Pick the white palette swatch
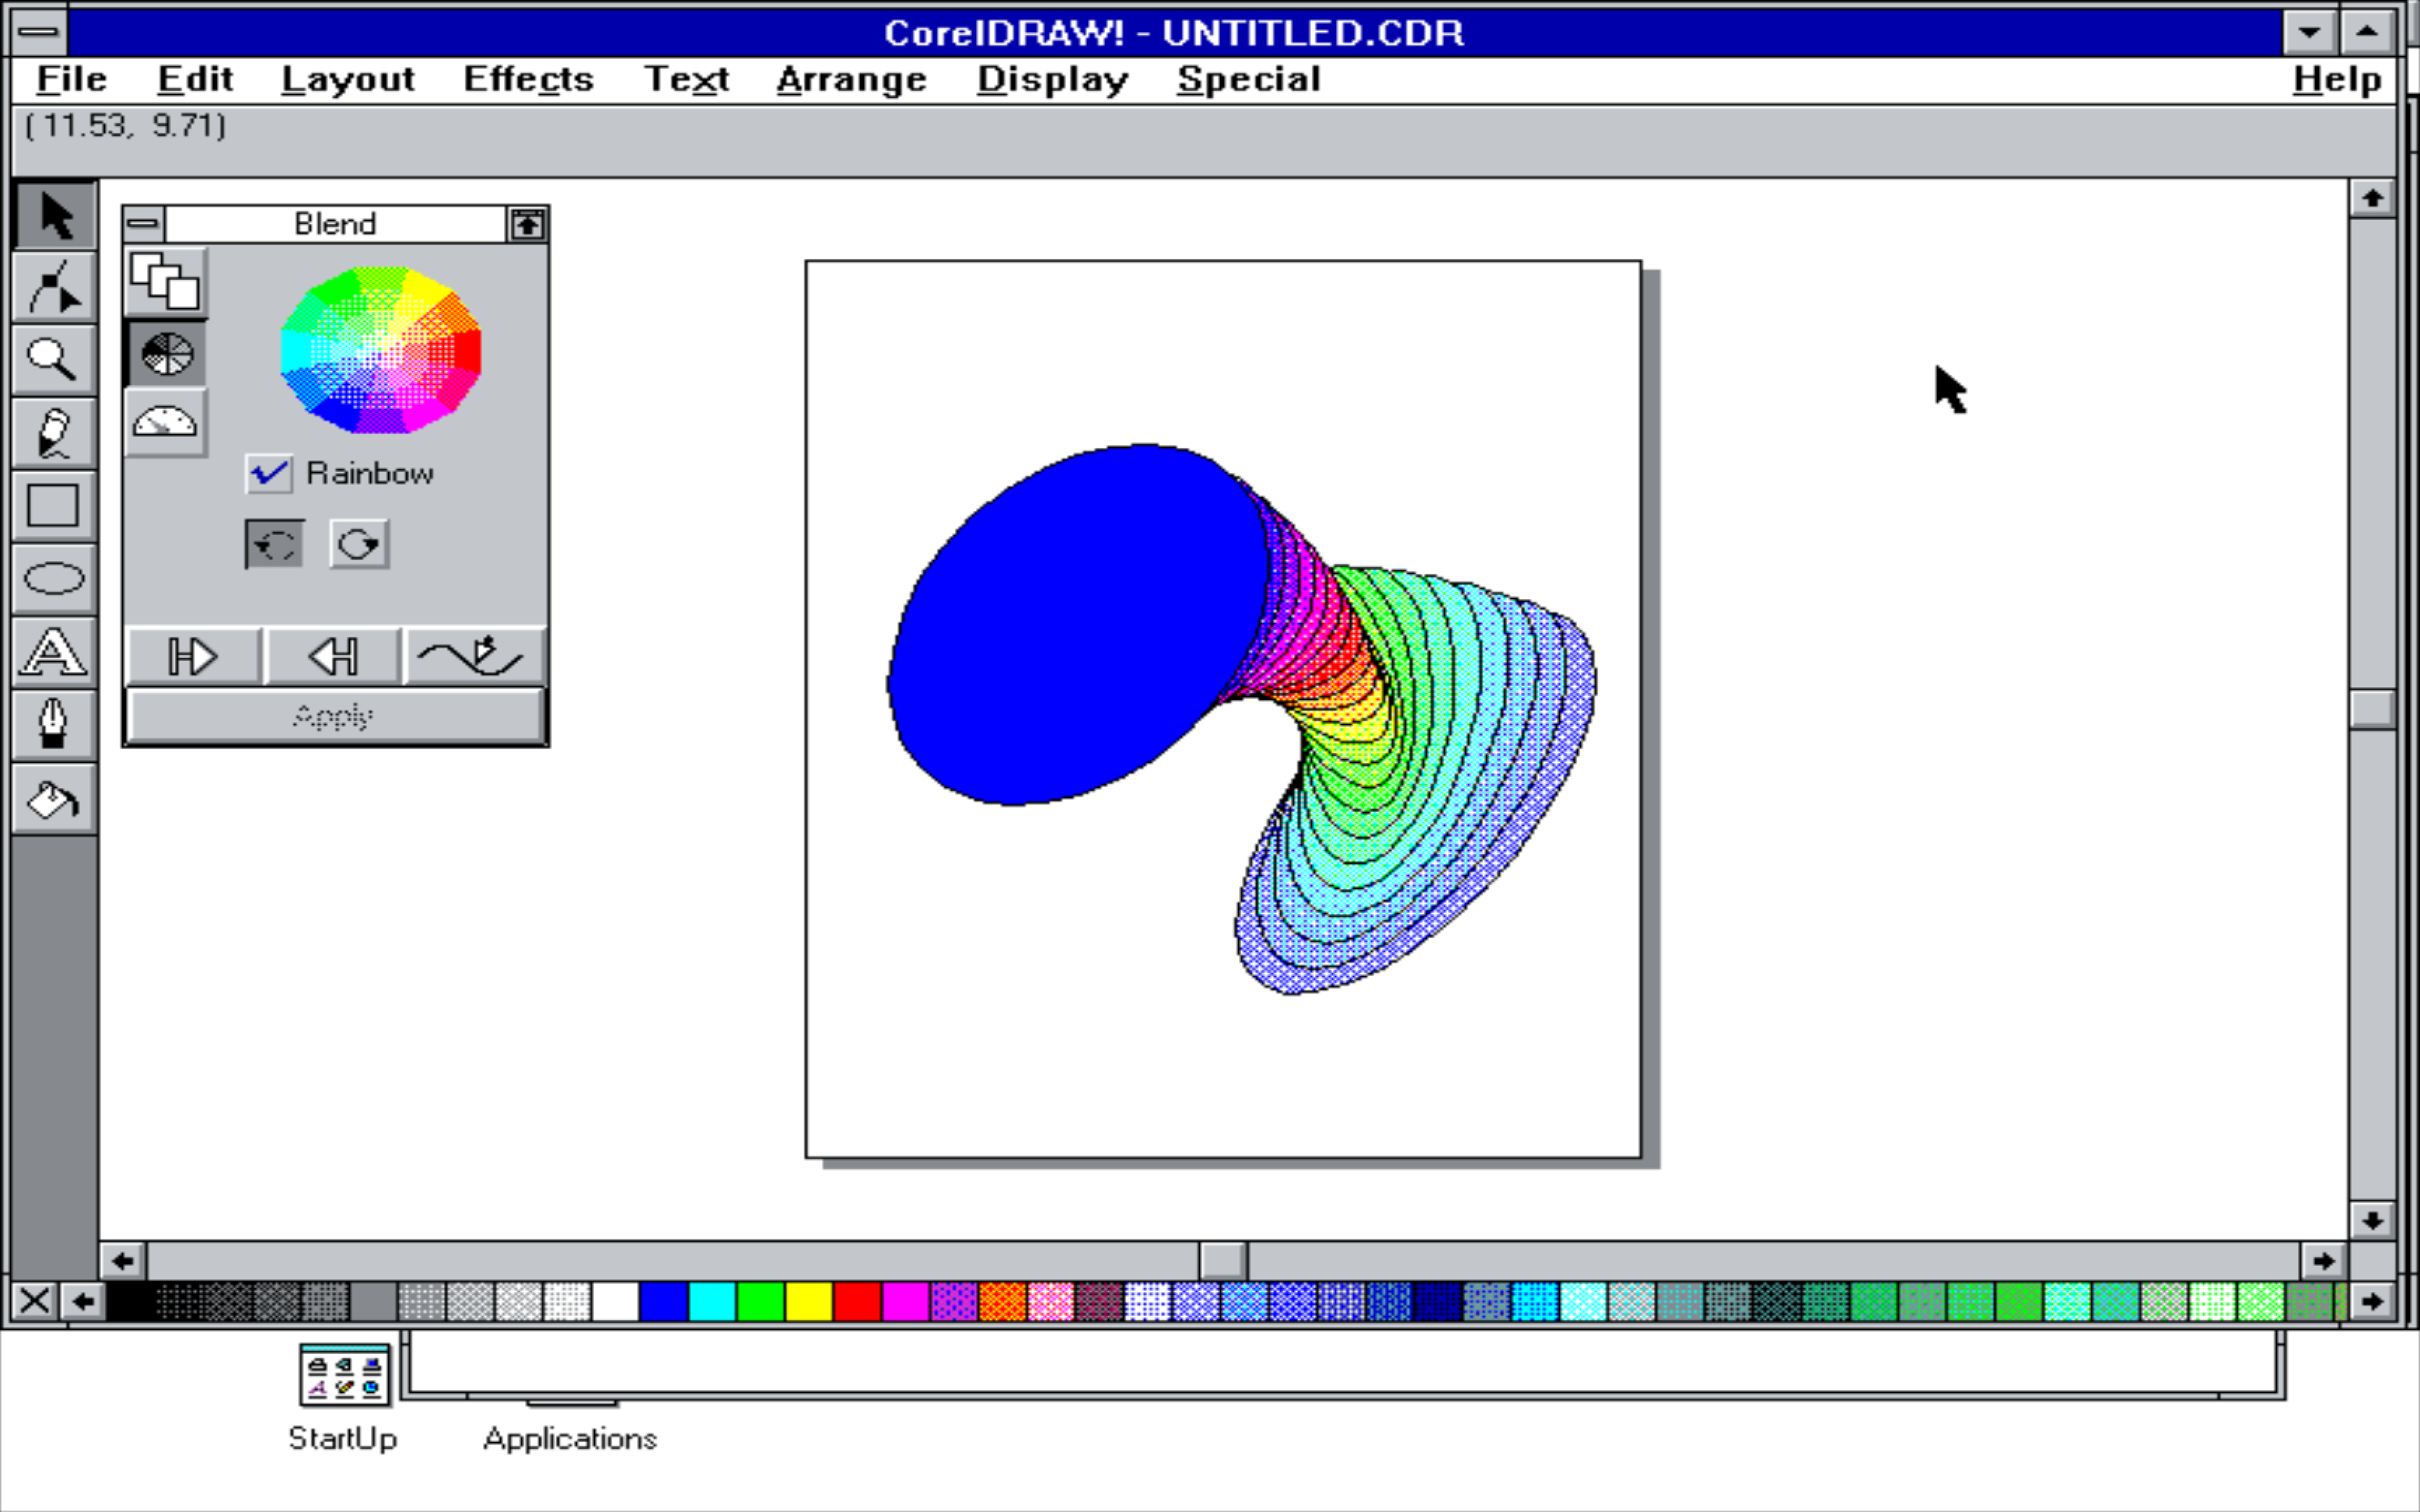The height and width of the screenshot is (1512, 2420). coord(615,1301)
